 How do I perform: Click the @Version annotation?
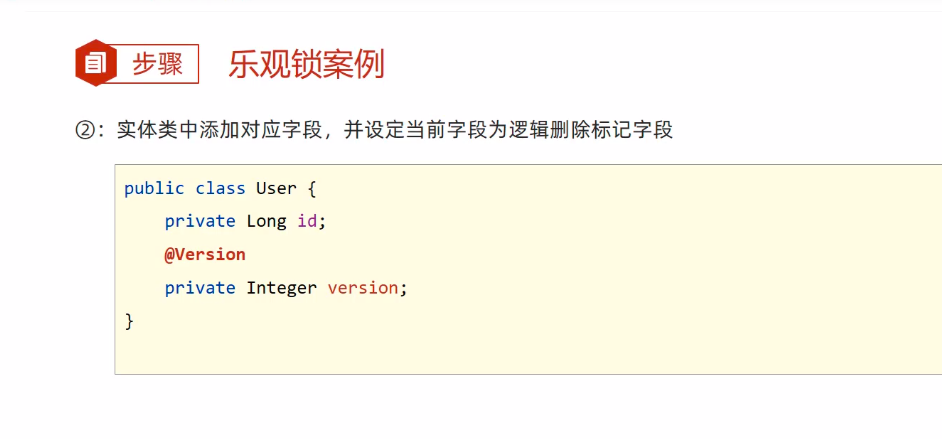pyautogui.click(x=205, y=254)
